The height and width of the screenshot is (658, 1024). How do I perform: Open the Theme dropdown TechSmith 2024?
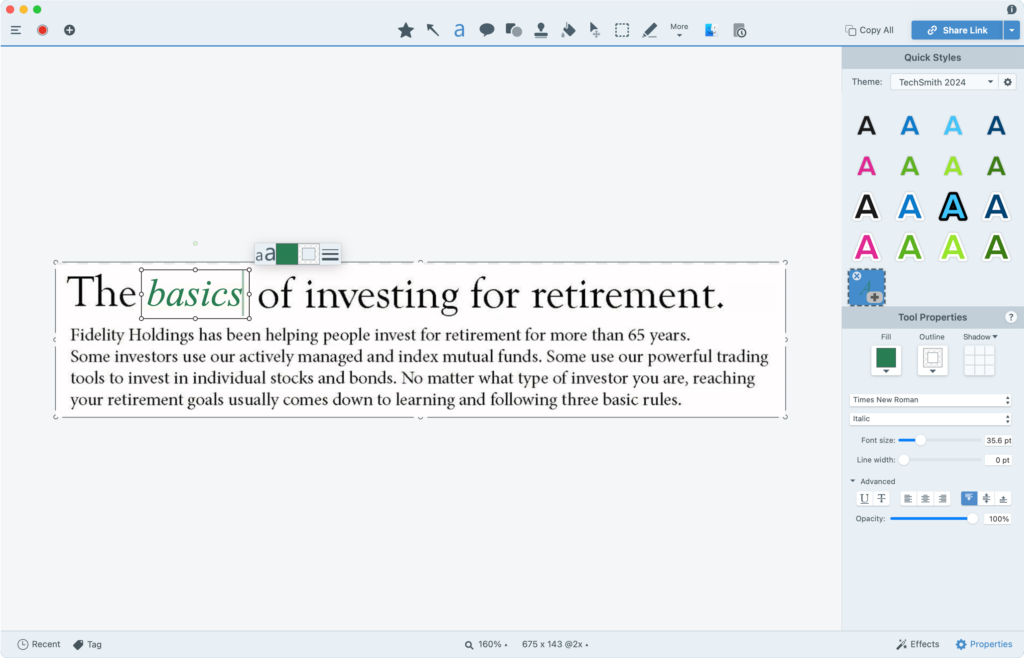point(944,82)
